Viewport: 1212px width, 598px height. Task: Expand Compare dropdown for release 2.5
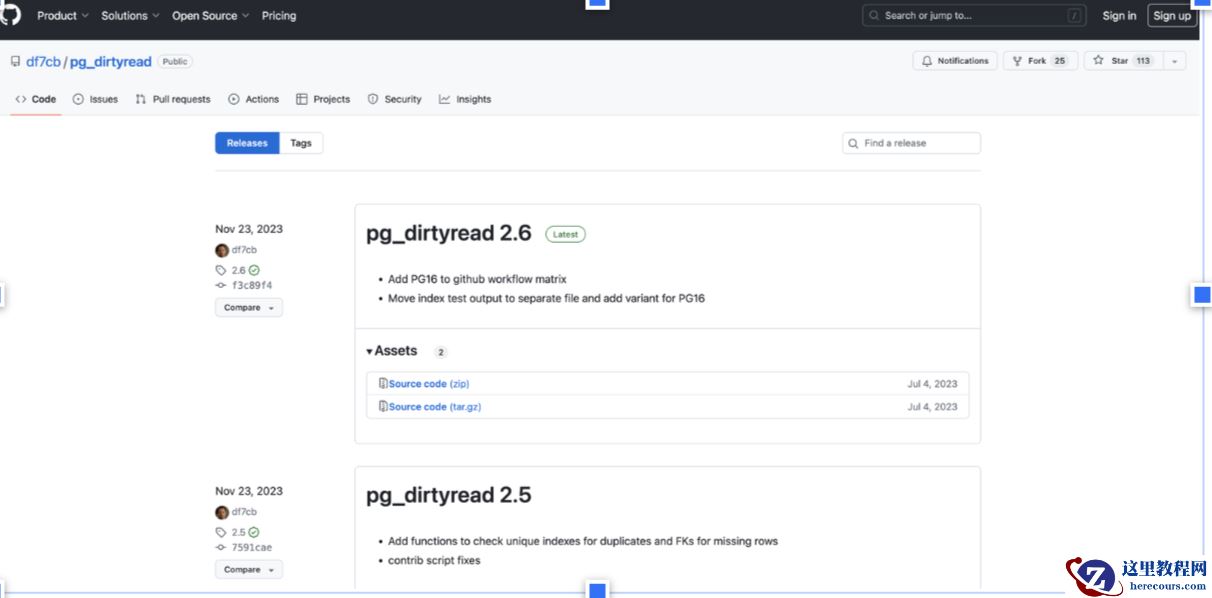[x=248, y=570]
